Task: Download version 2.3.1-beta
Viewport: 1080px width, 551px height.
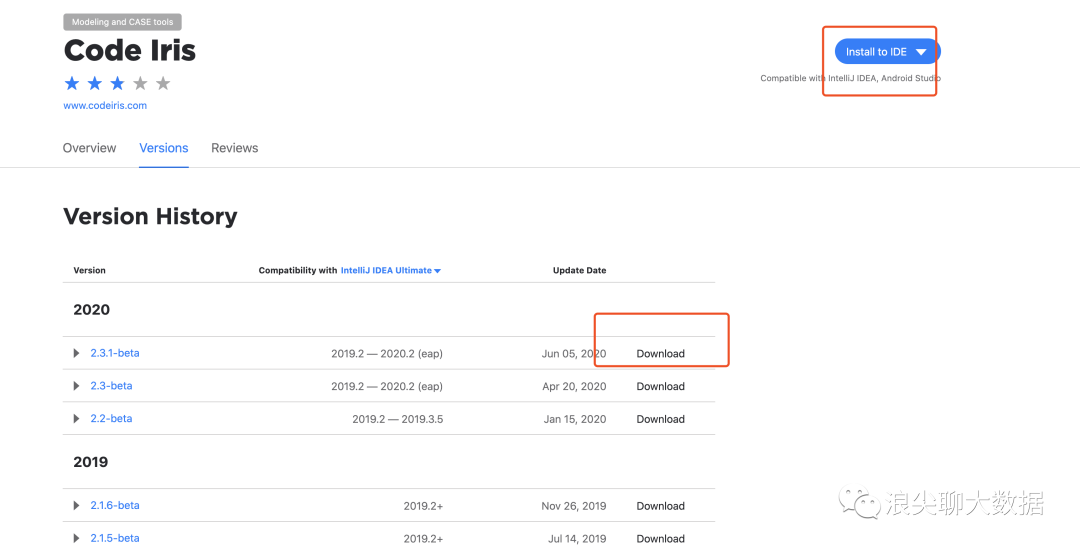Action: 661,353
